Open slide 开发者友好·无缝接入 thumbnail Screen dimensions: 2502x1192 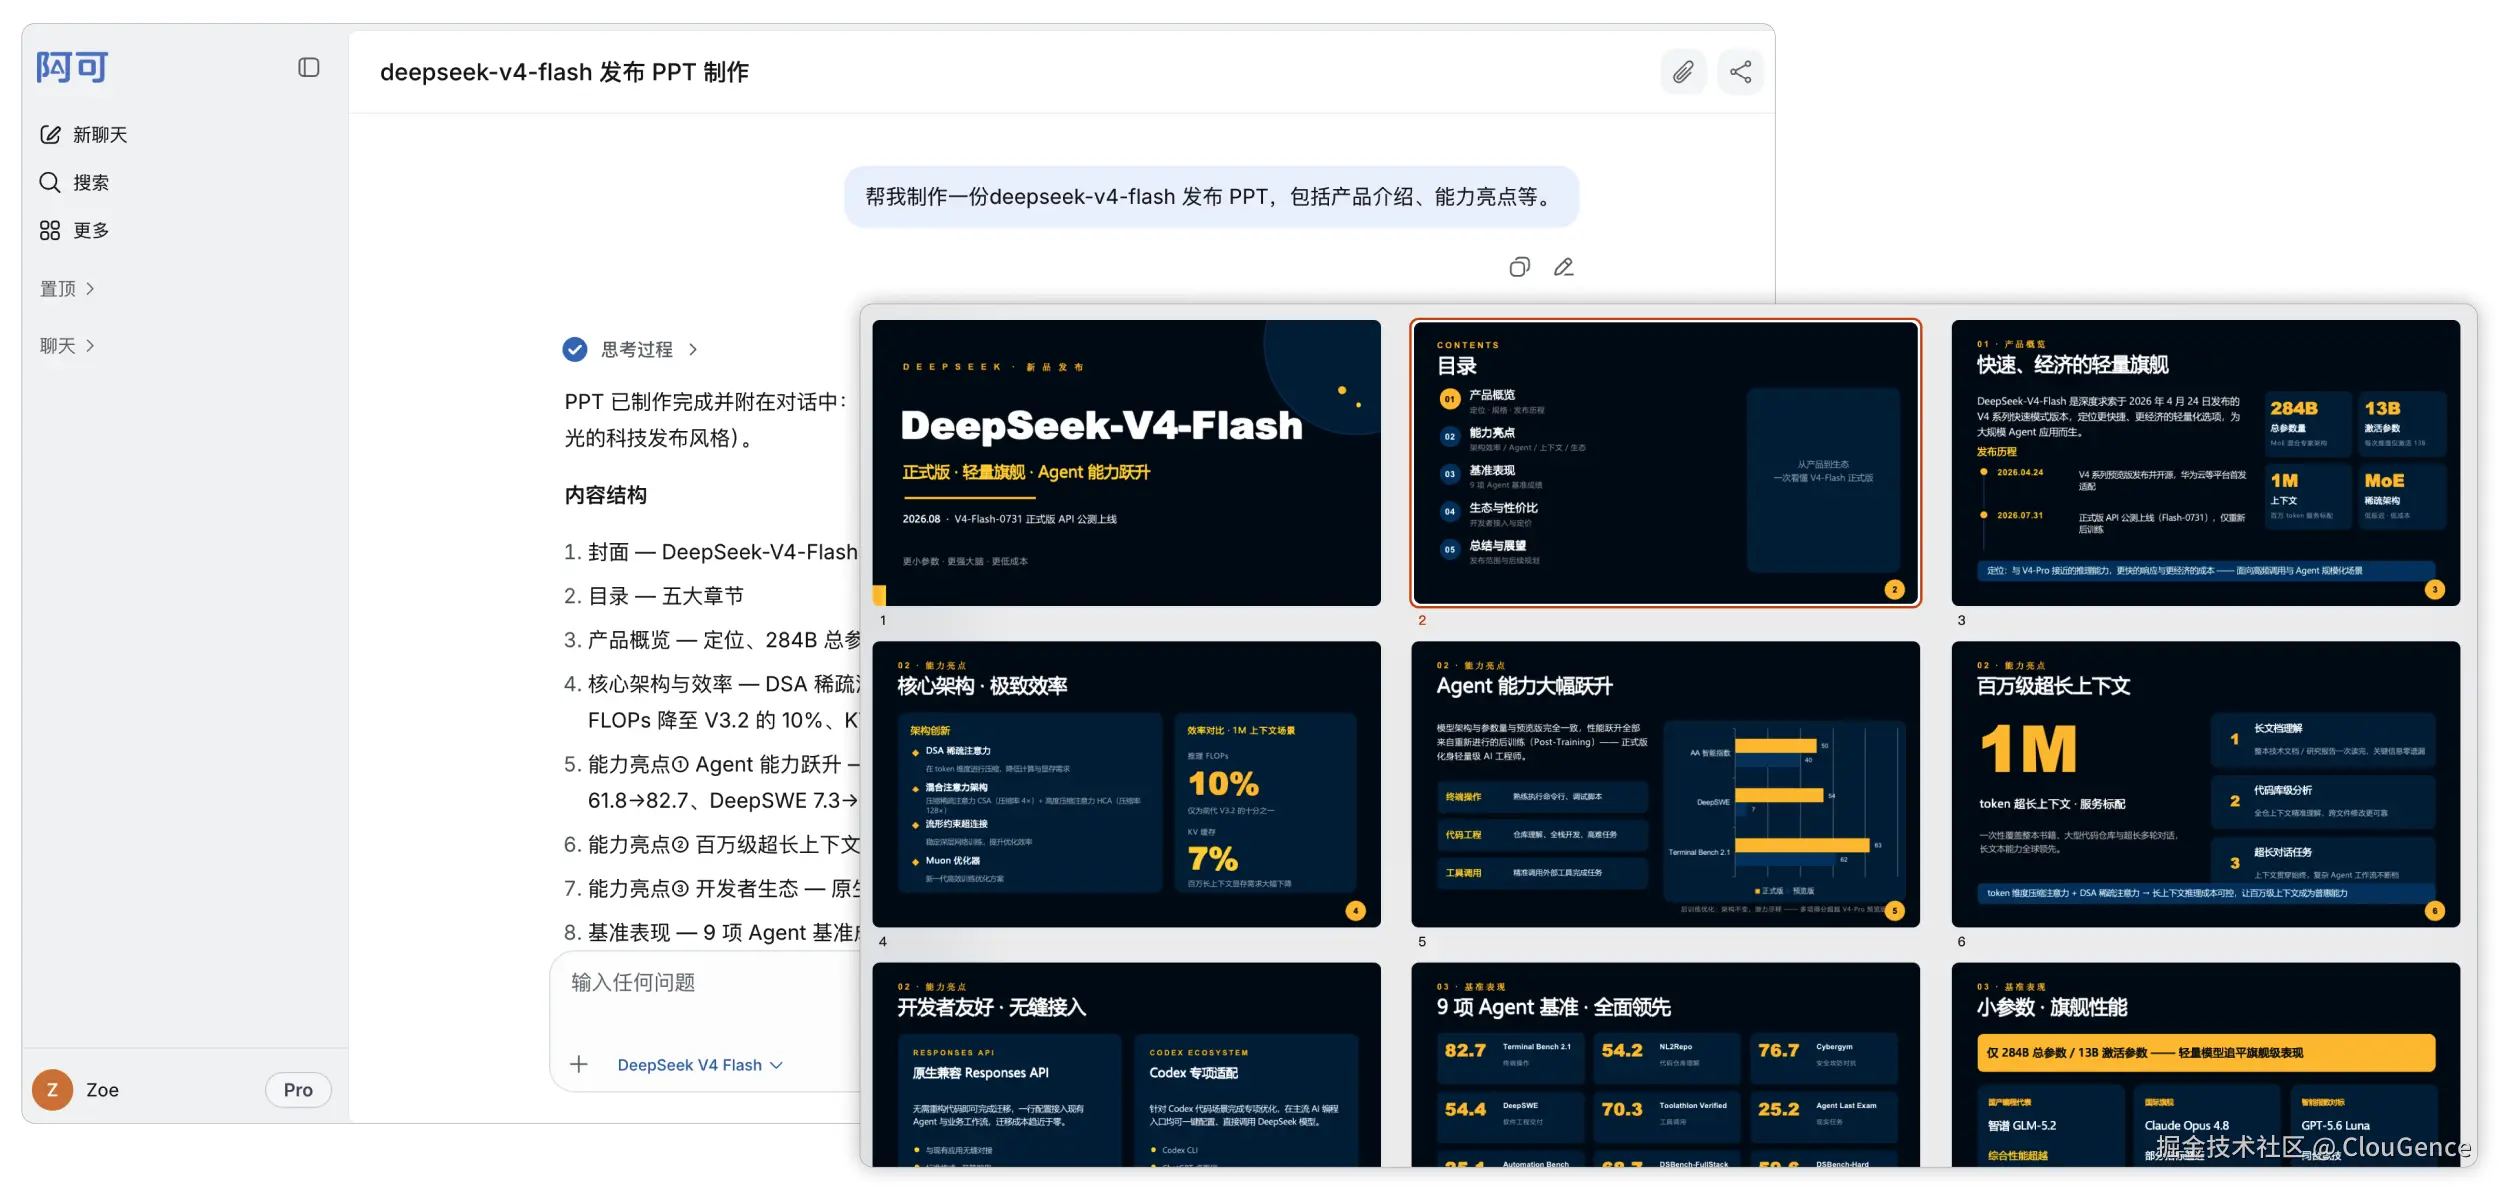point(1126,1064)
